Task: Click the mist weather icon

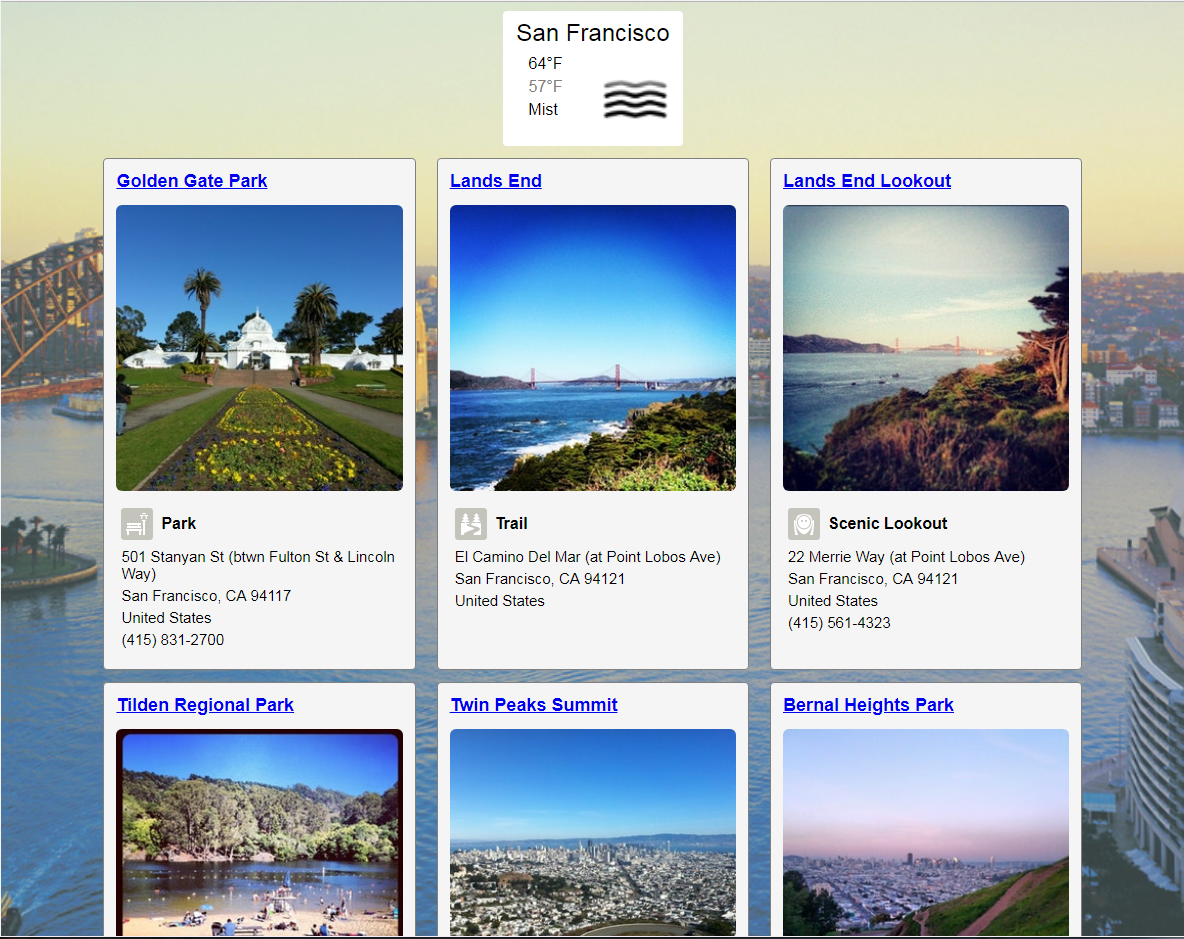Action: [x=635, y=99]
